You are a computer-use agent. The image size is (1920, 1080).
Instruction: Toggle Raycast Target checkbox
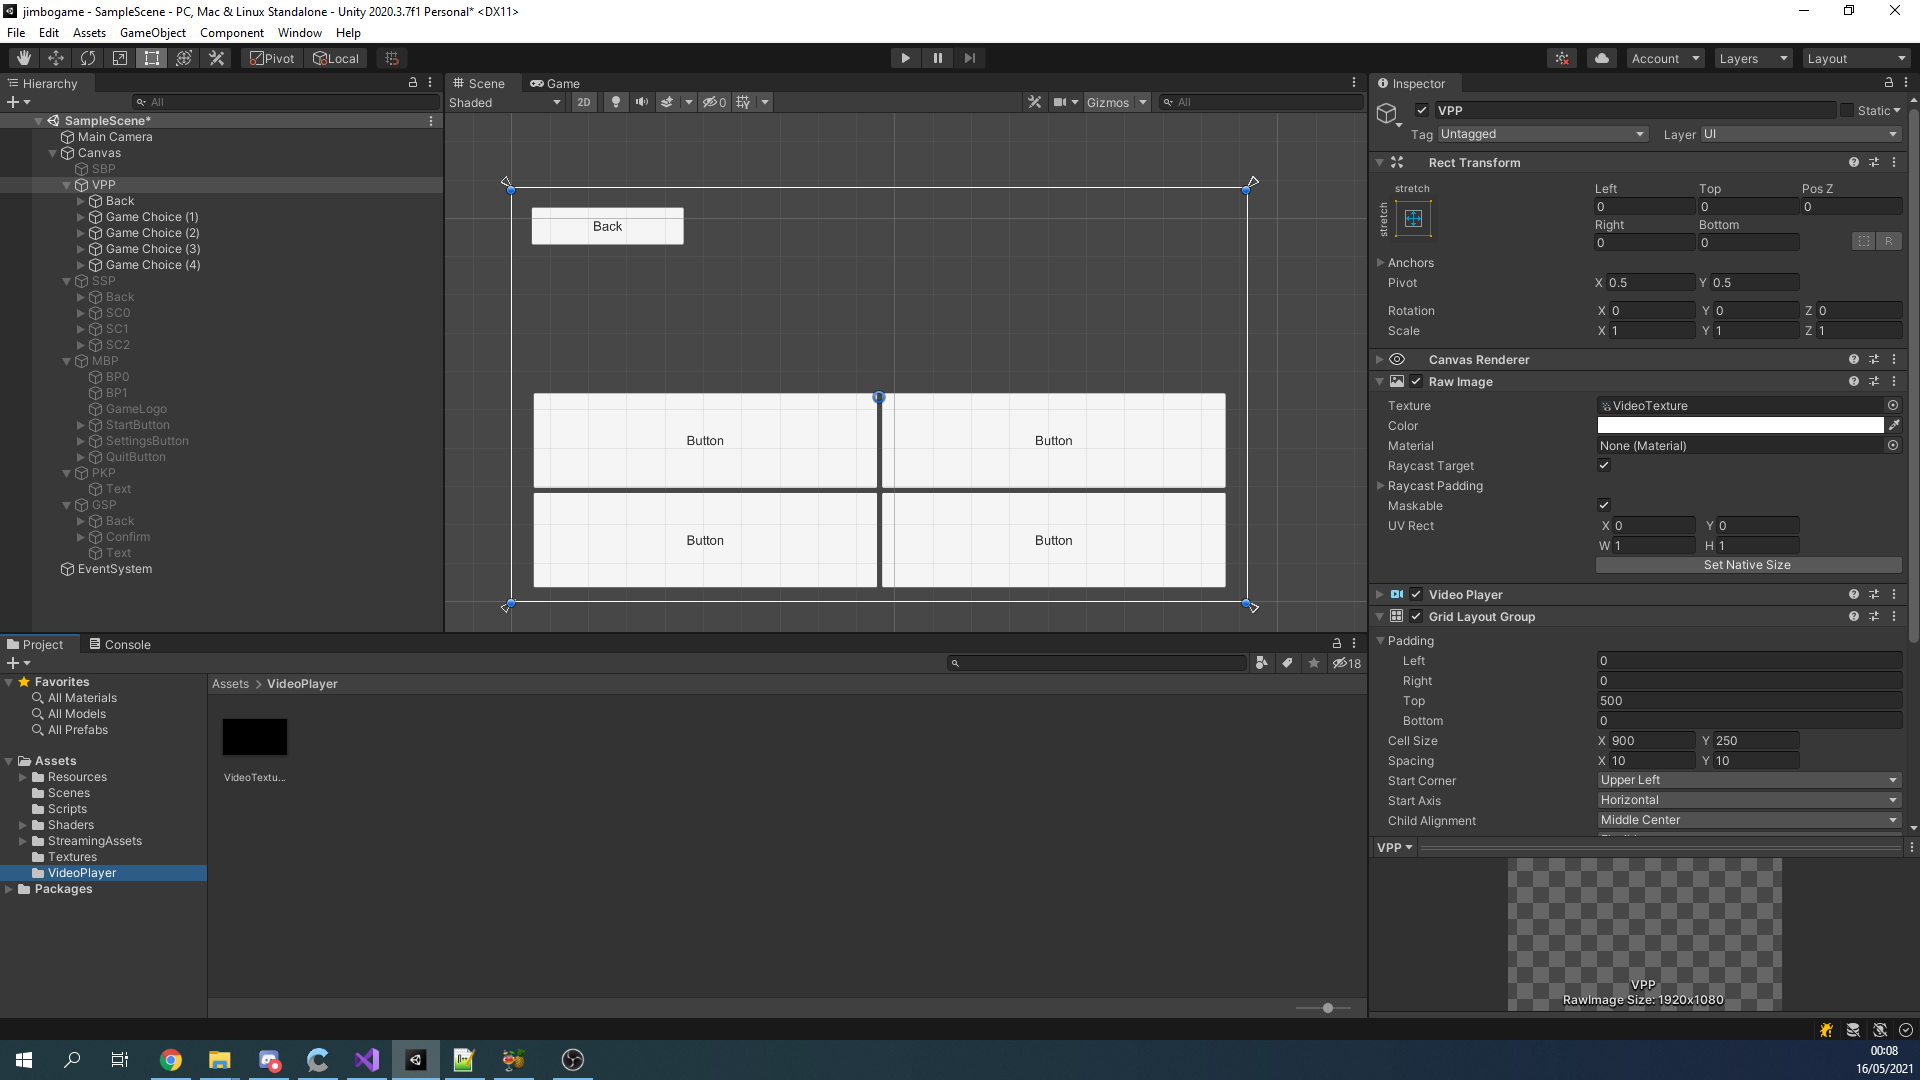pyautogui.click(x=1604, y=465)
